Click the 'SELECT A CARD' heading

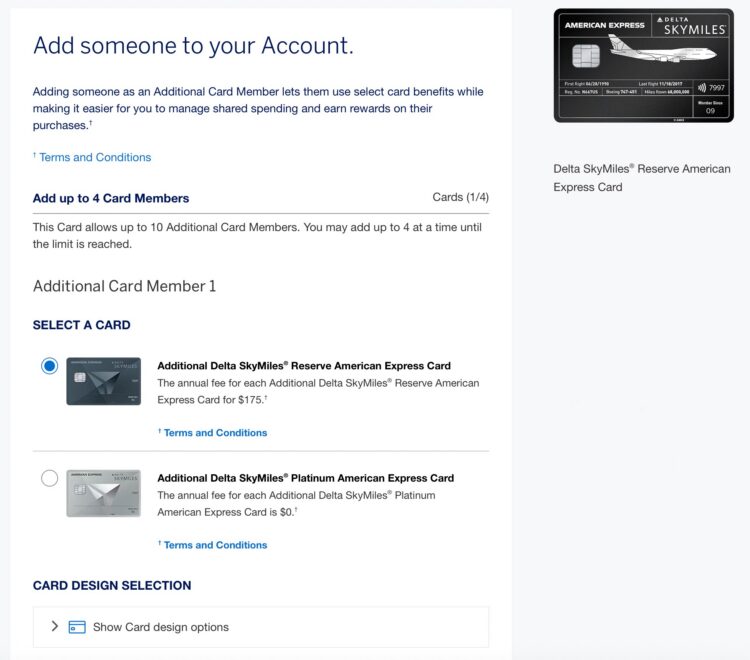81,325
